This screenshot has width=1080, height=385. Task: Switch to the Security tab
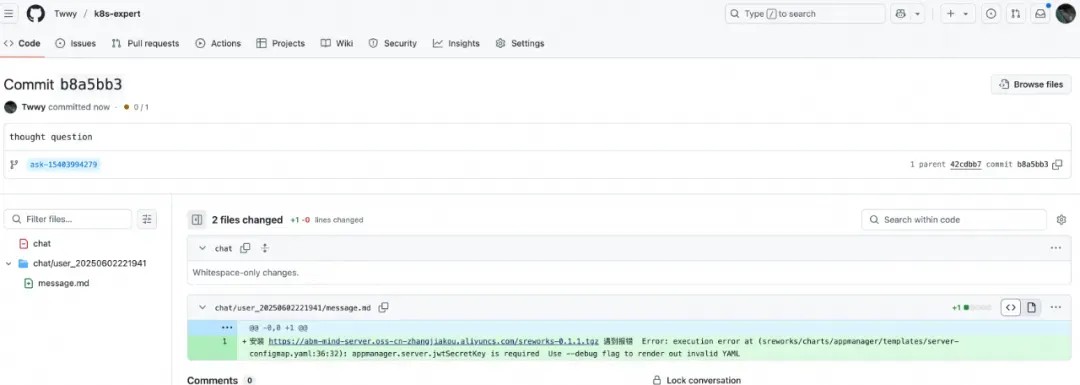pos(393,43)
